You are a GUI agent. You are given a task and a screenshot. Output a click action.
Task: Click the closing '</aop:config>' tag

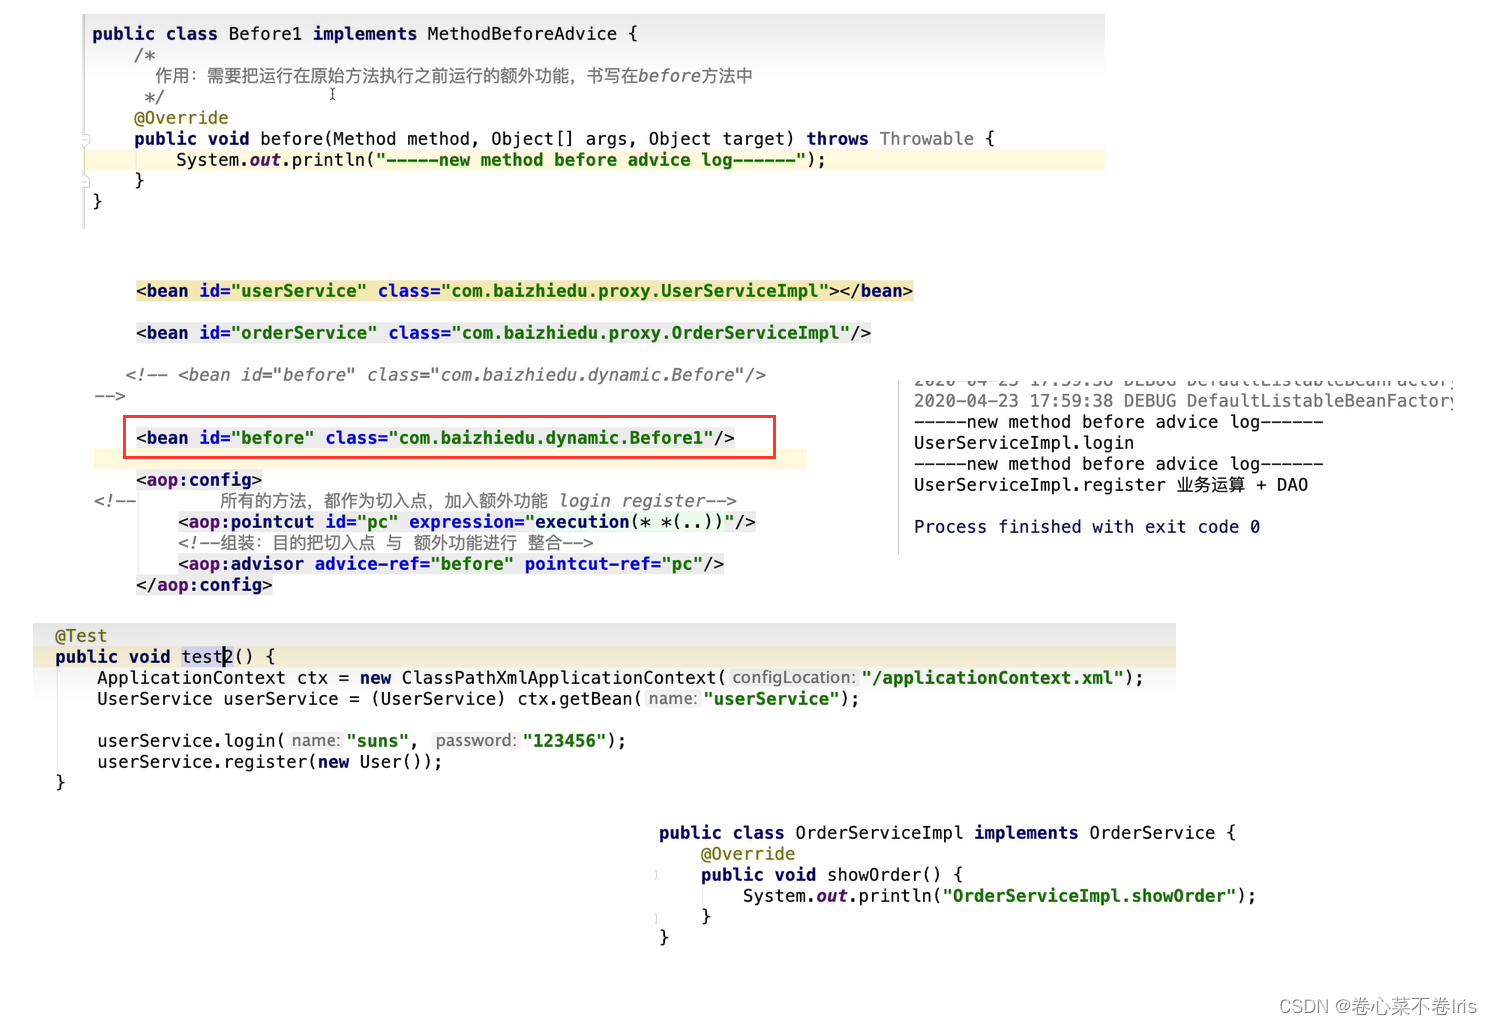pos(204,585)
